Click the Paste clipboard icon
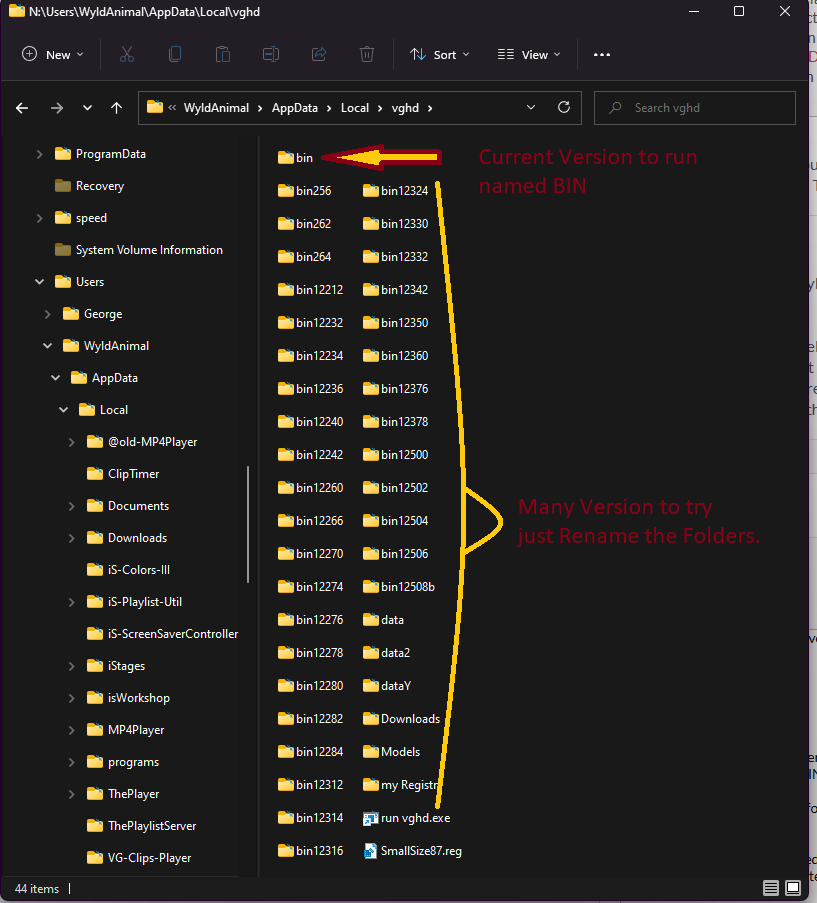The height and width of the screenshot is (903, 817). coord(223,55)
